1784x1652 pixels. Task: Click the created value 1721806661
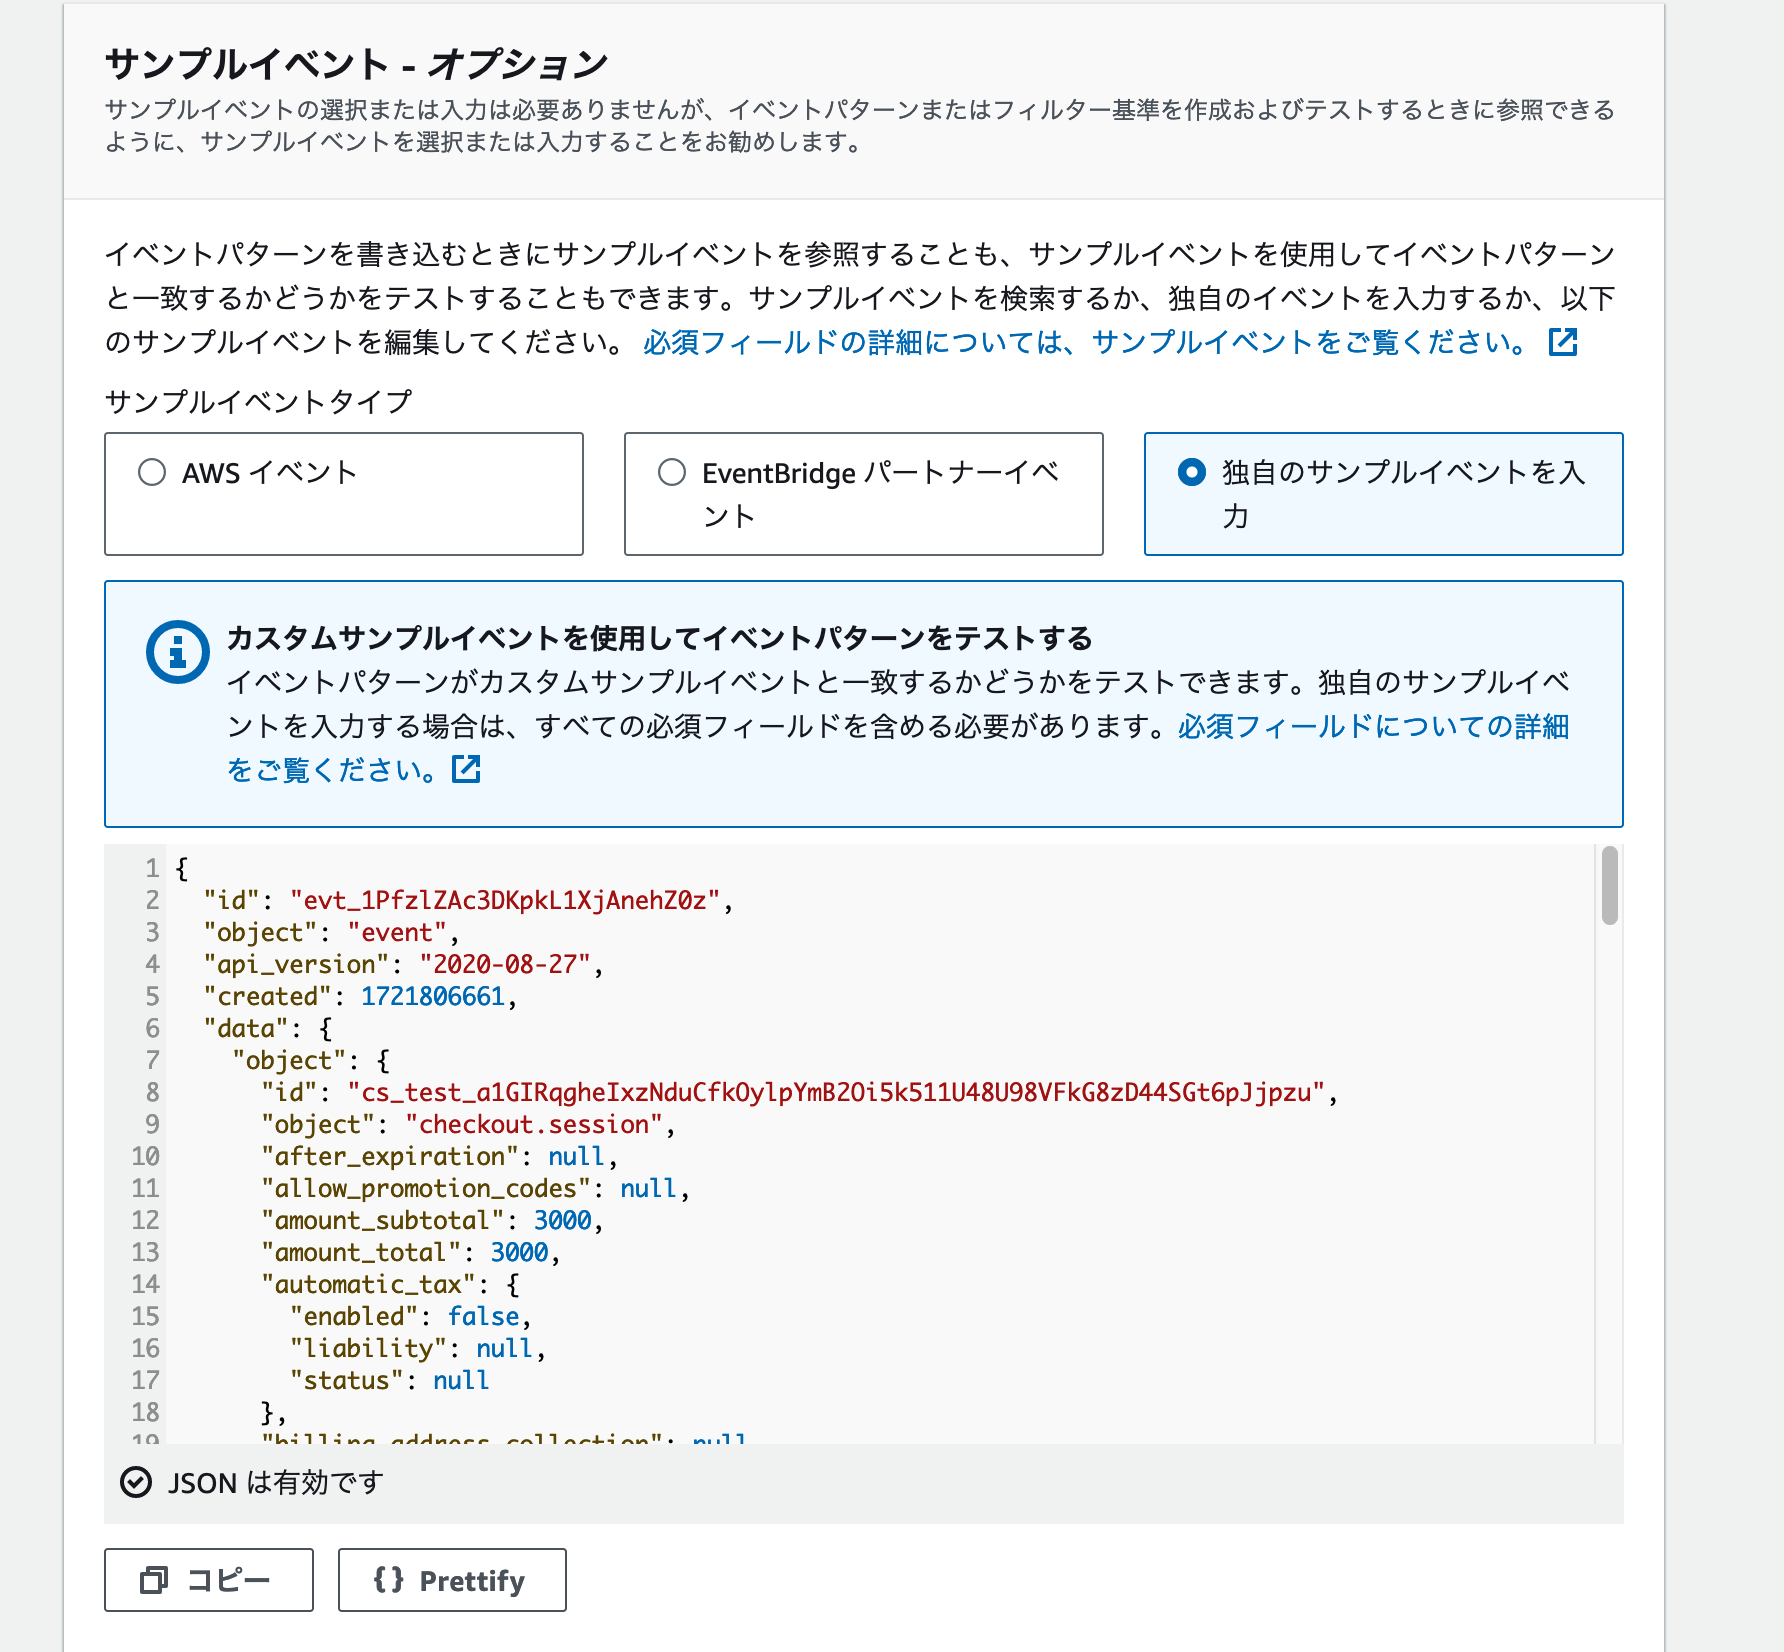pyautogui.click(x=433, y=996)
